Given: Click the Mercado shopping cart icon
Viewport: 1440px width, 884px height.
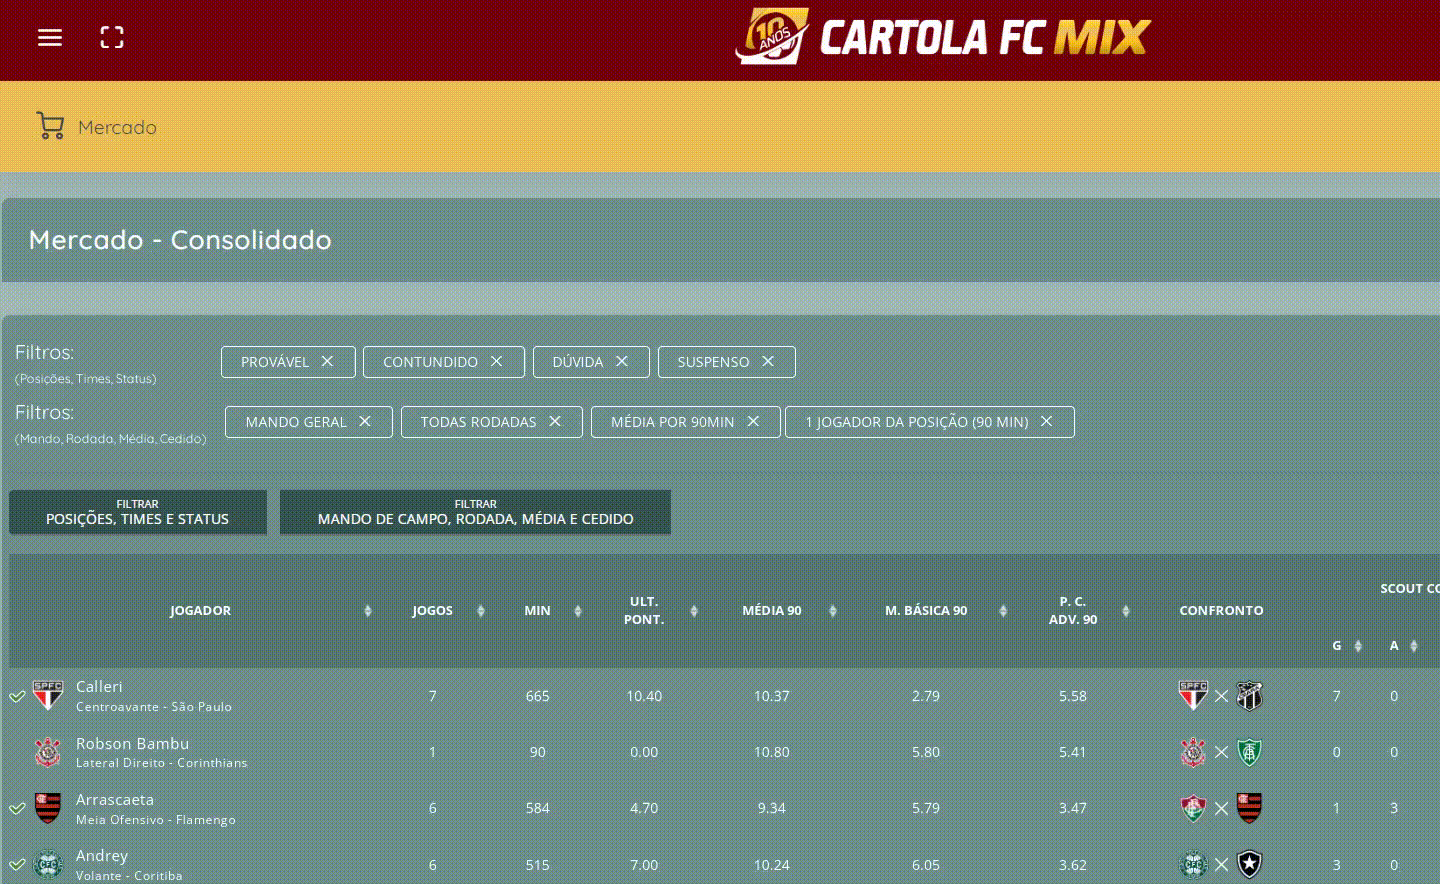Looking at the screenshot, I should point(50,125).
